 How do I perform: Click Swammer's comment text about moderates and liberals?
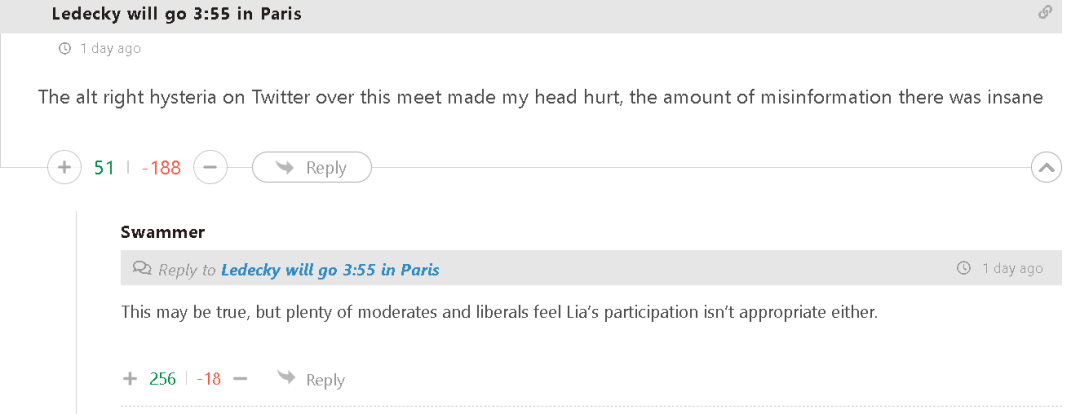pyautogui.click(x=498, y=311)
